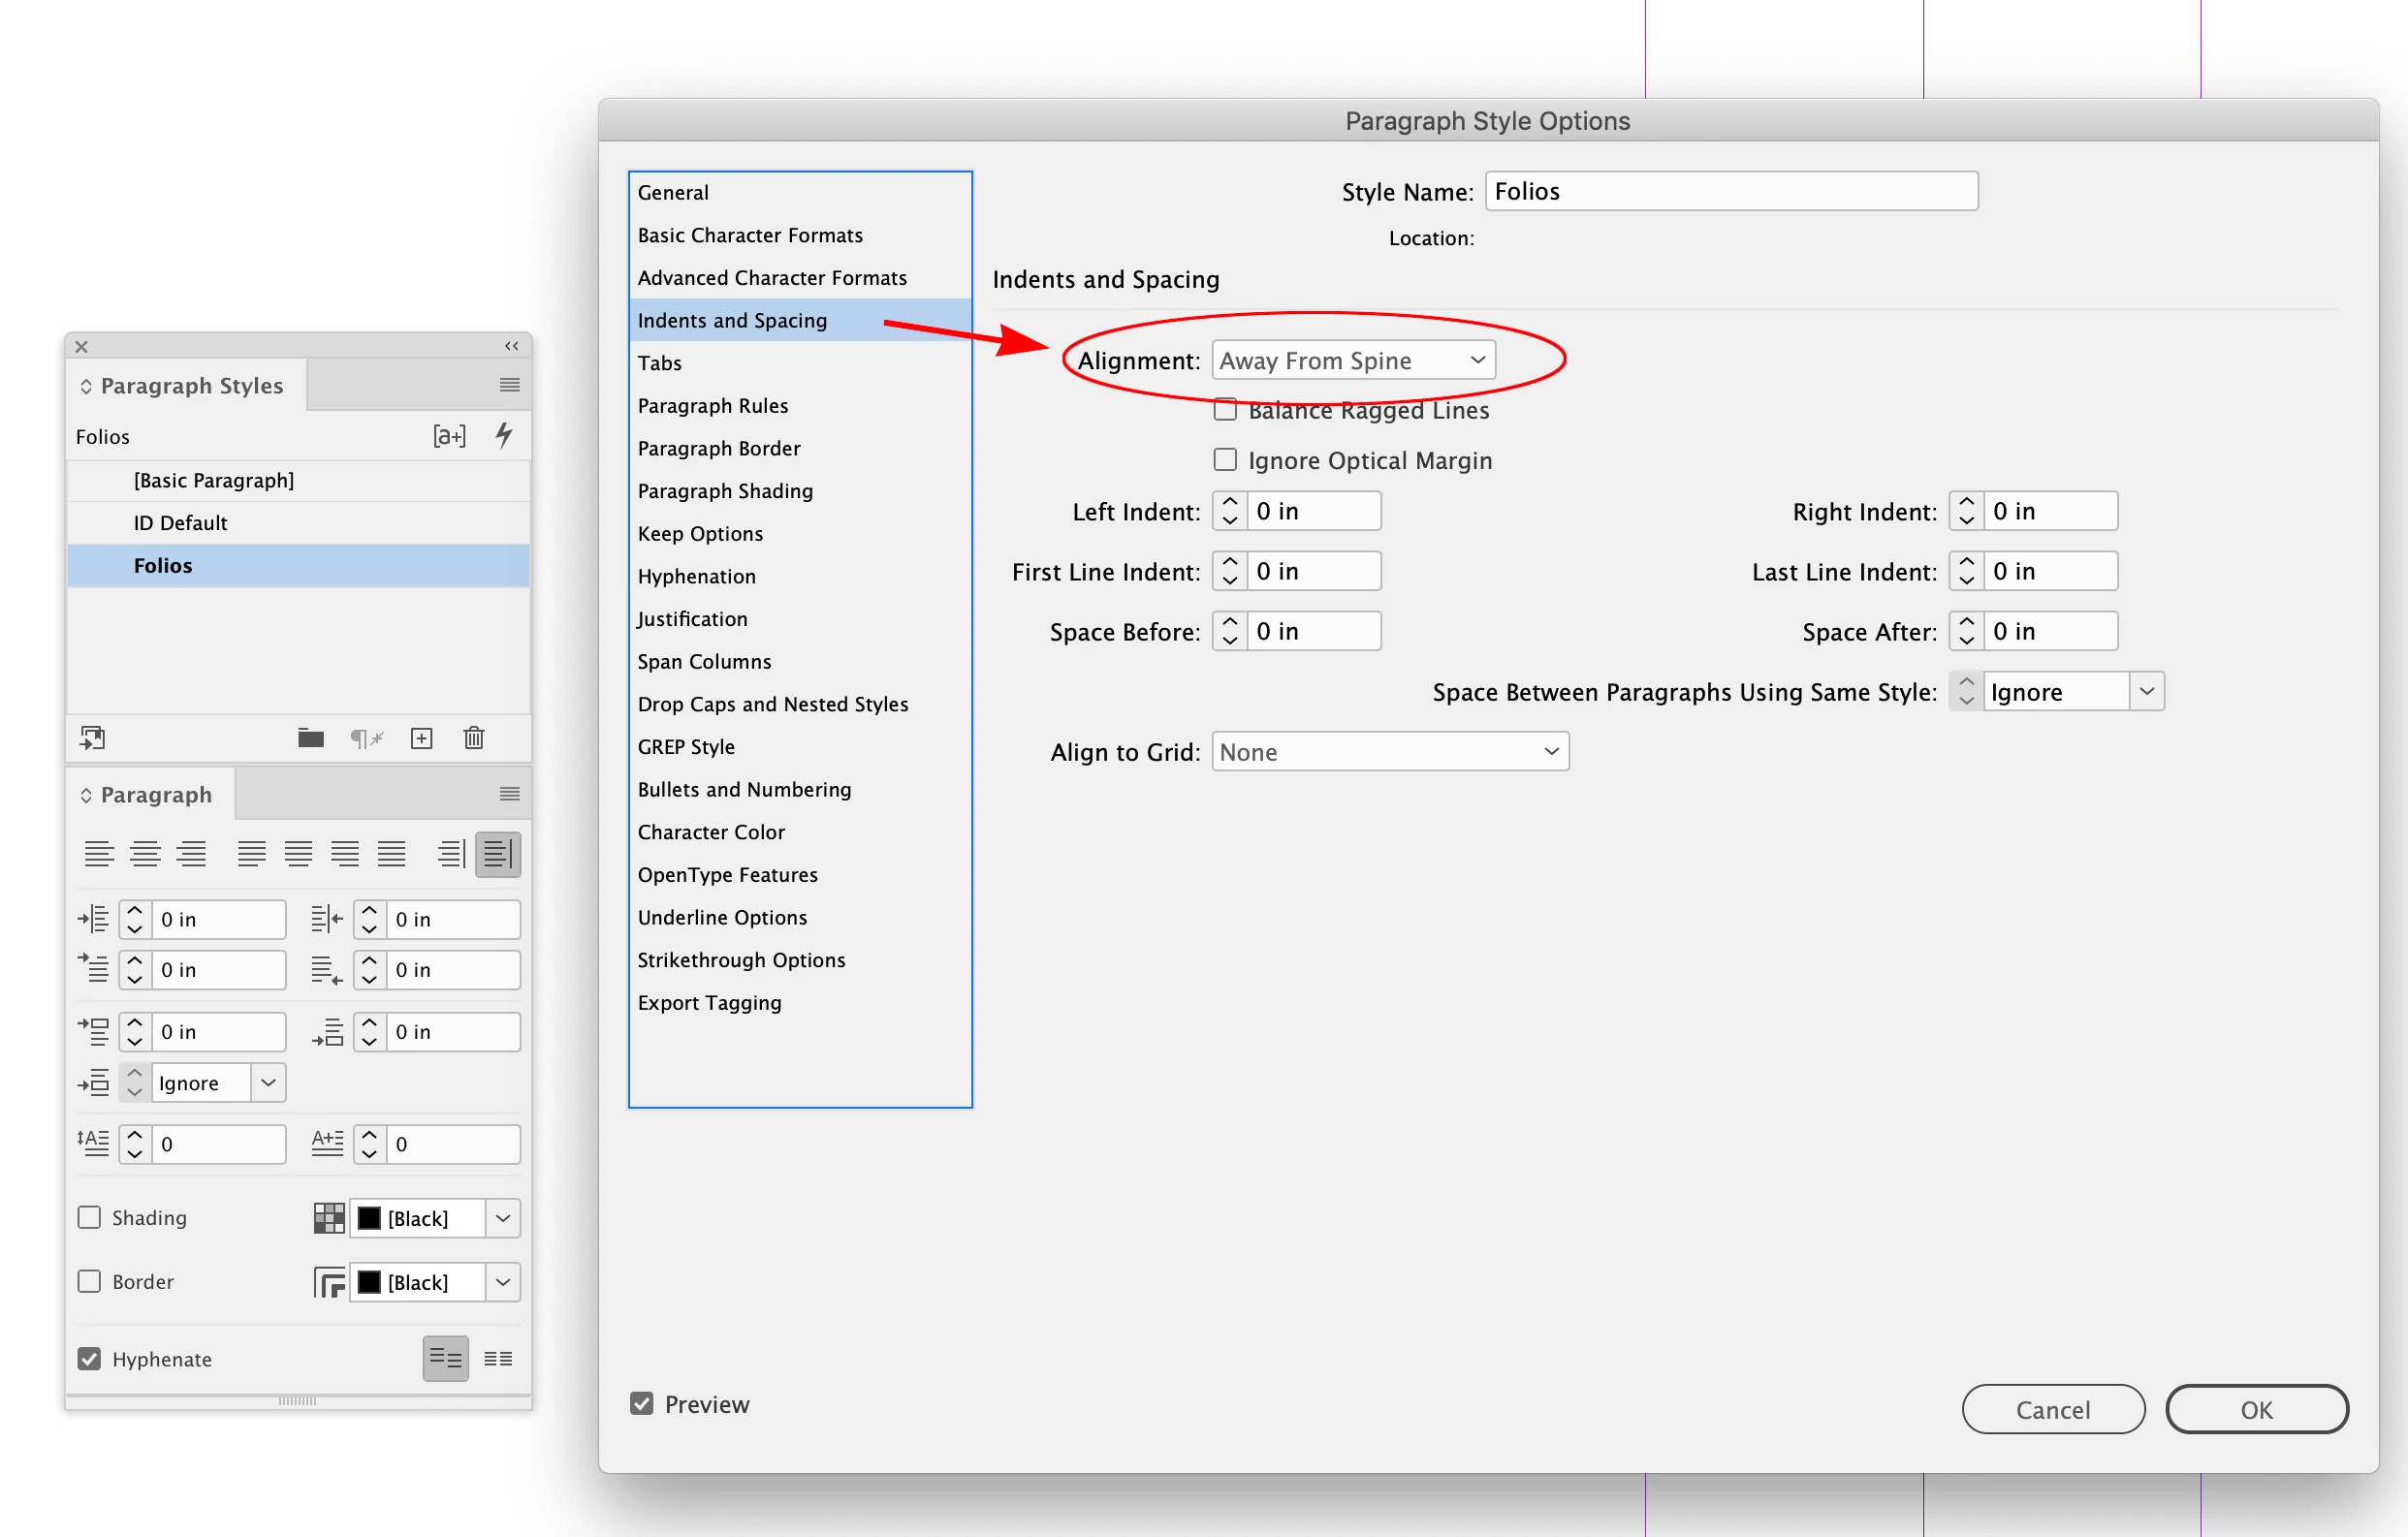Viewport: 2408px width, 1537px height.
Task: Click Create new paragraph style icon
Action: pos(421,738)
